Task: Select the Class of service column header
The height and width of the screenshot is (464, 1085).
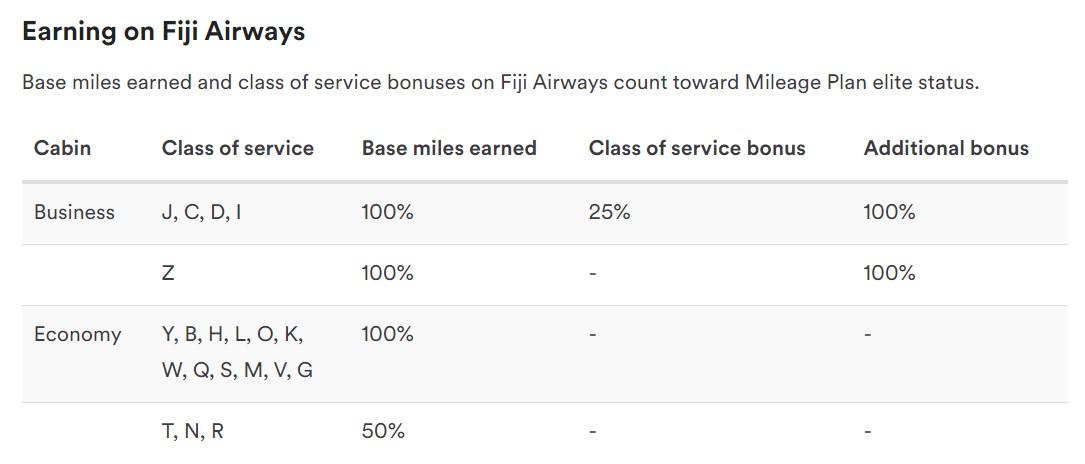Action: pyautogui.click(x=237, y=148)
